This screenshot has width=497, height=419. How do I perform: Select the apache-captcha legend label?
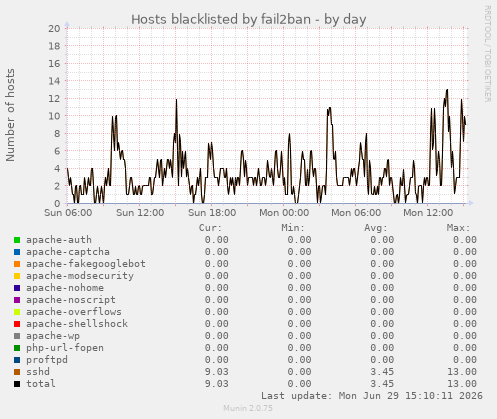(x=68, y=252)
